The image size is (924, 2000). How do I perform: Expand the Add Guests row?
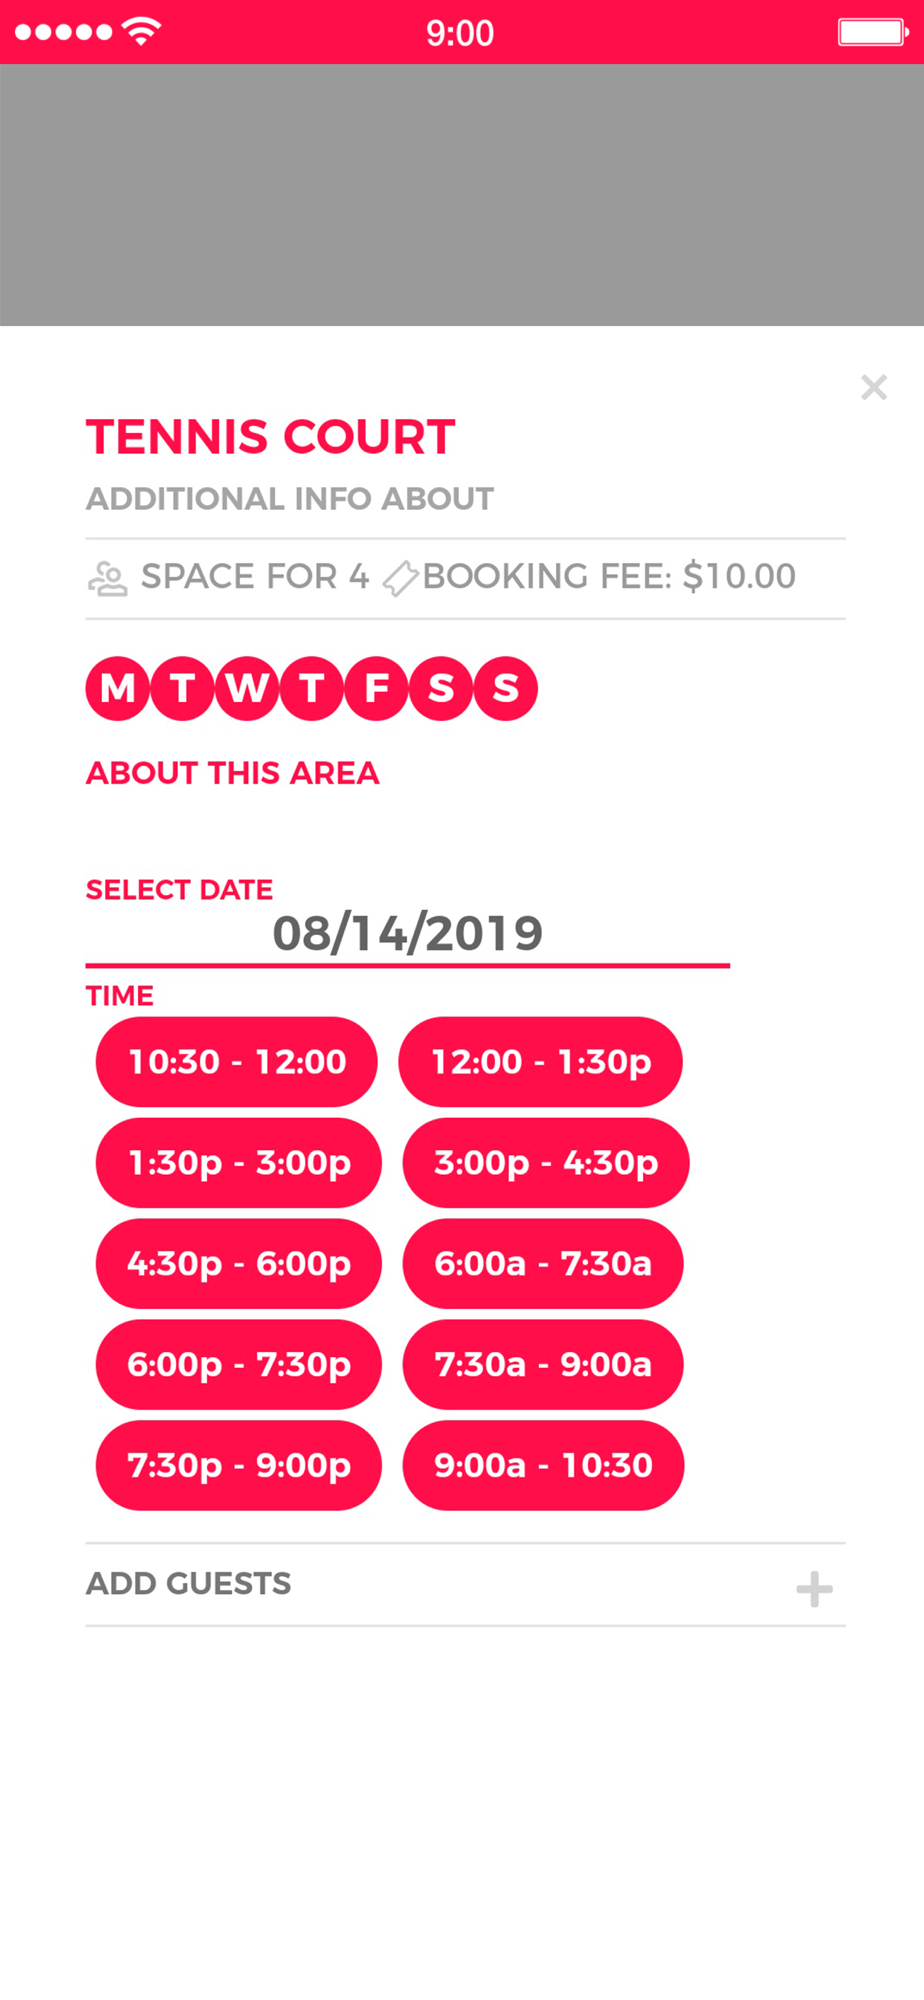pyautogui.click(x=465, y=1584)
